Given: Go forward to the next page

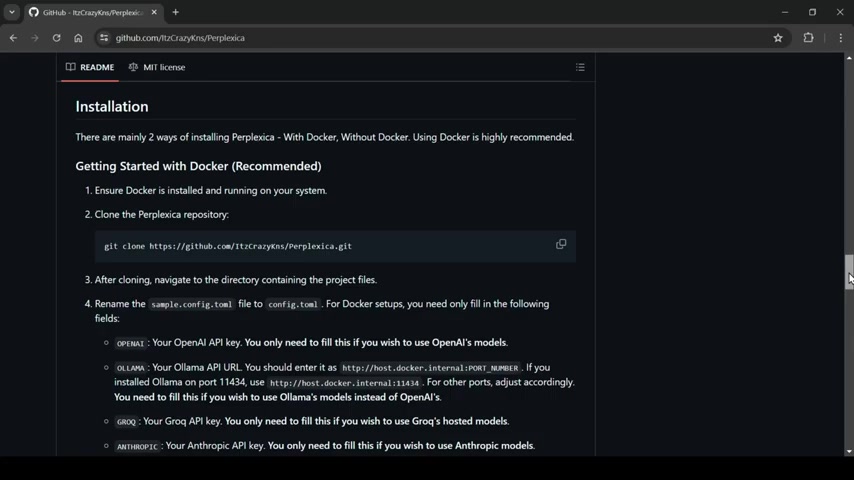Looking at the screenshot, I should coord(35,38).
